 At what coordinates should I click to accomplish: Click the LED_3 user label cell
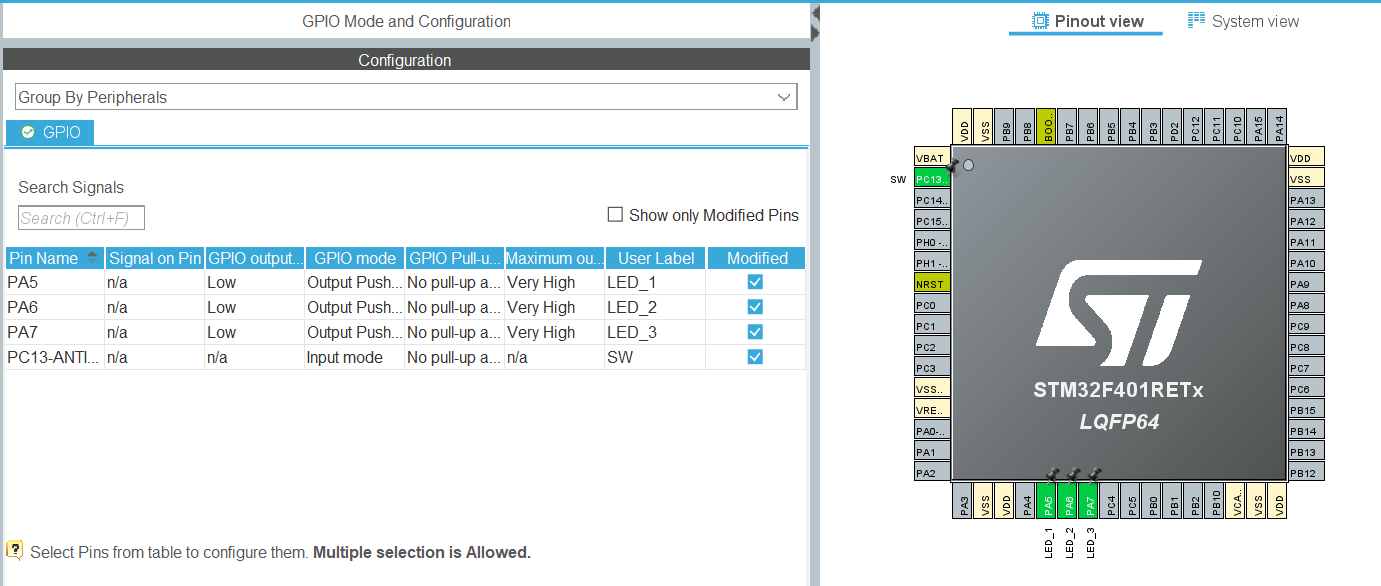click(655, 332)
